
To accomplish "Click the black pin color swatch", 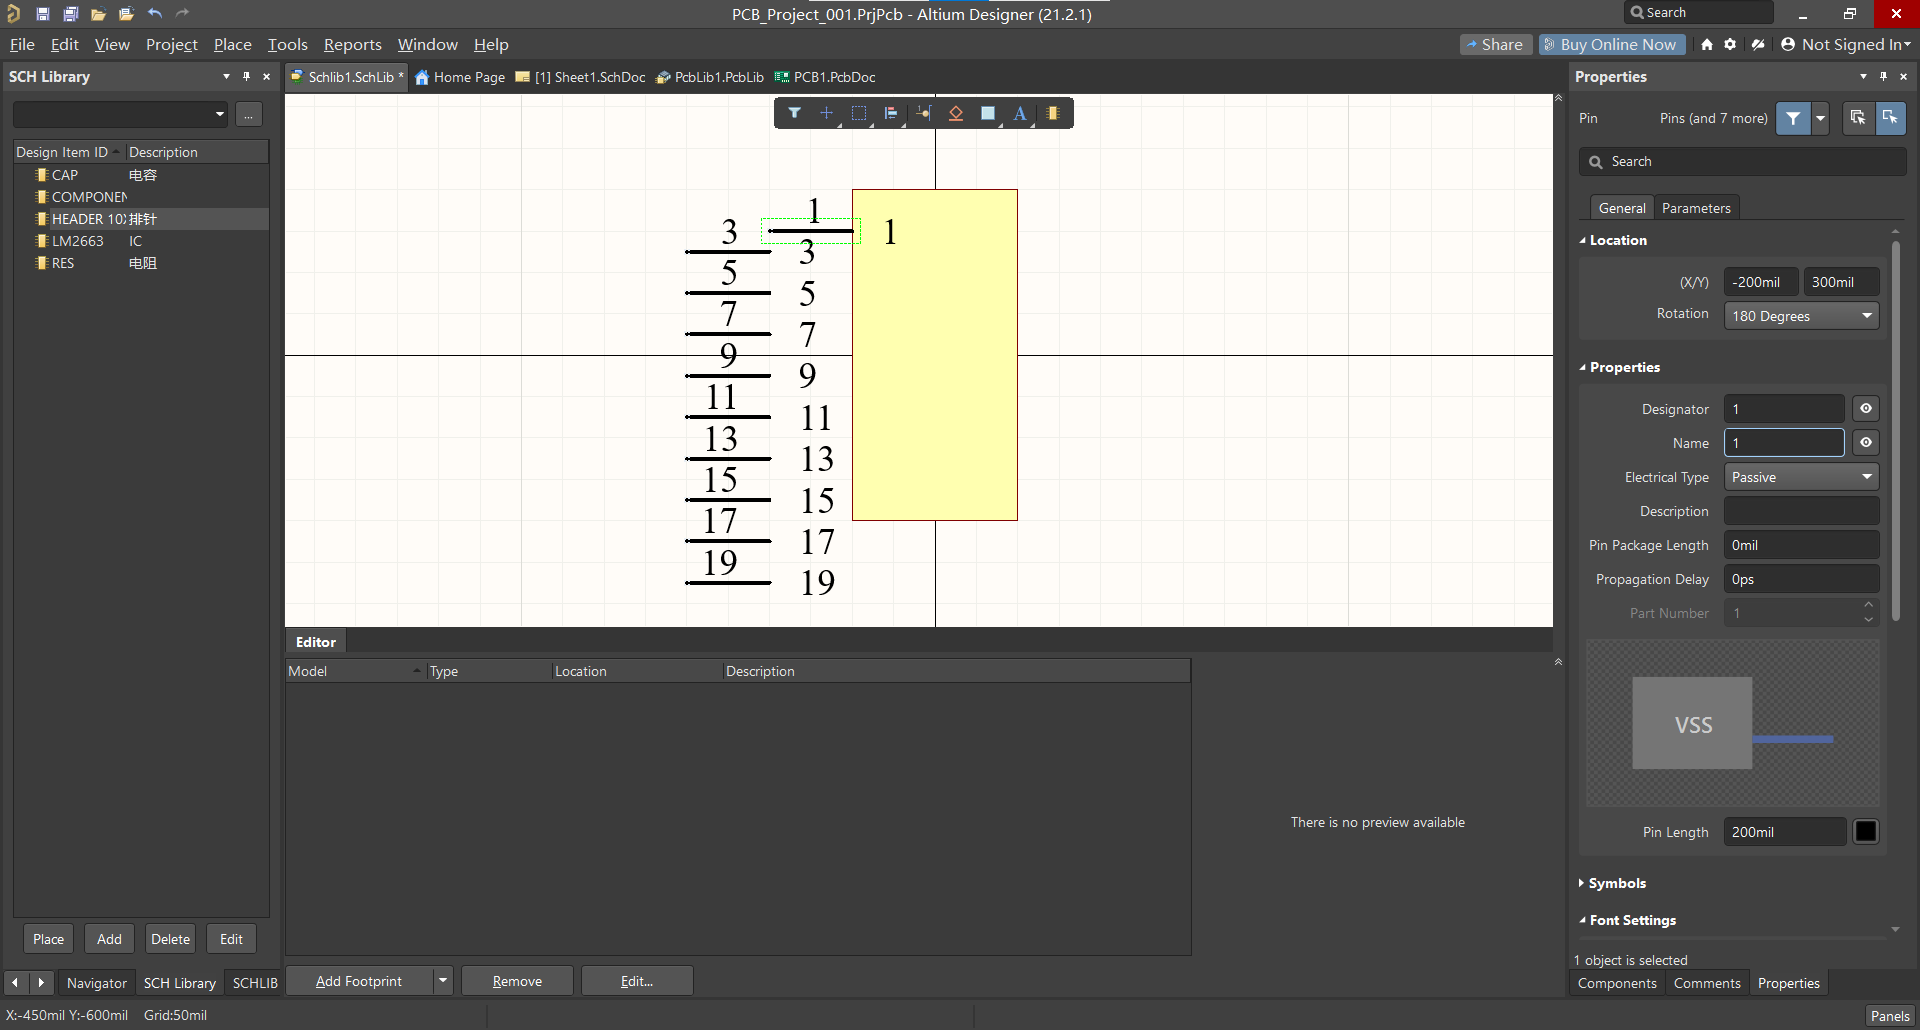I will point(1866,832).
